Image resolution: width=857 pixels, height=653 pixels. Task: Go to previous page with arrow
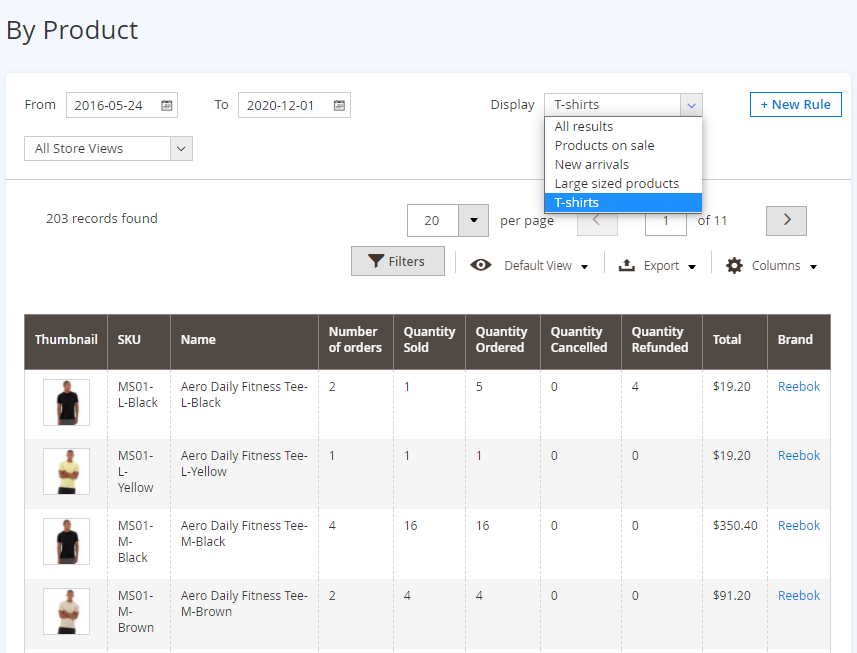[596, 220]
